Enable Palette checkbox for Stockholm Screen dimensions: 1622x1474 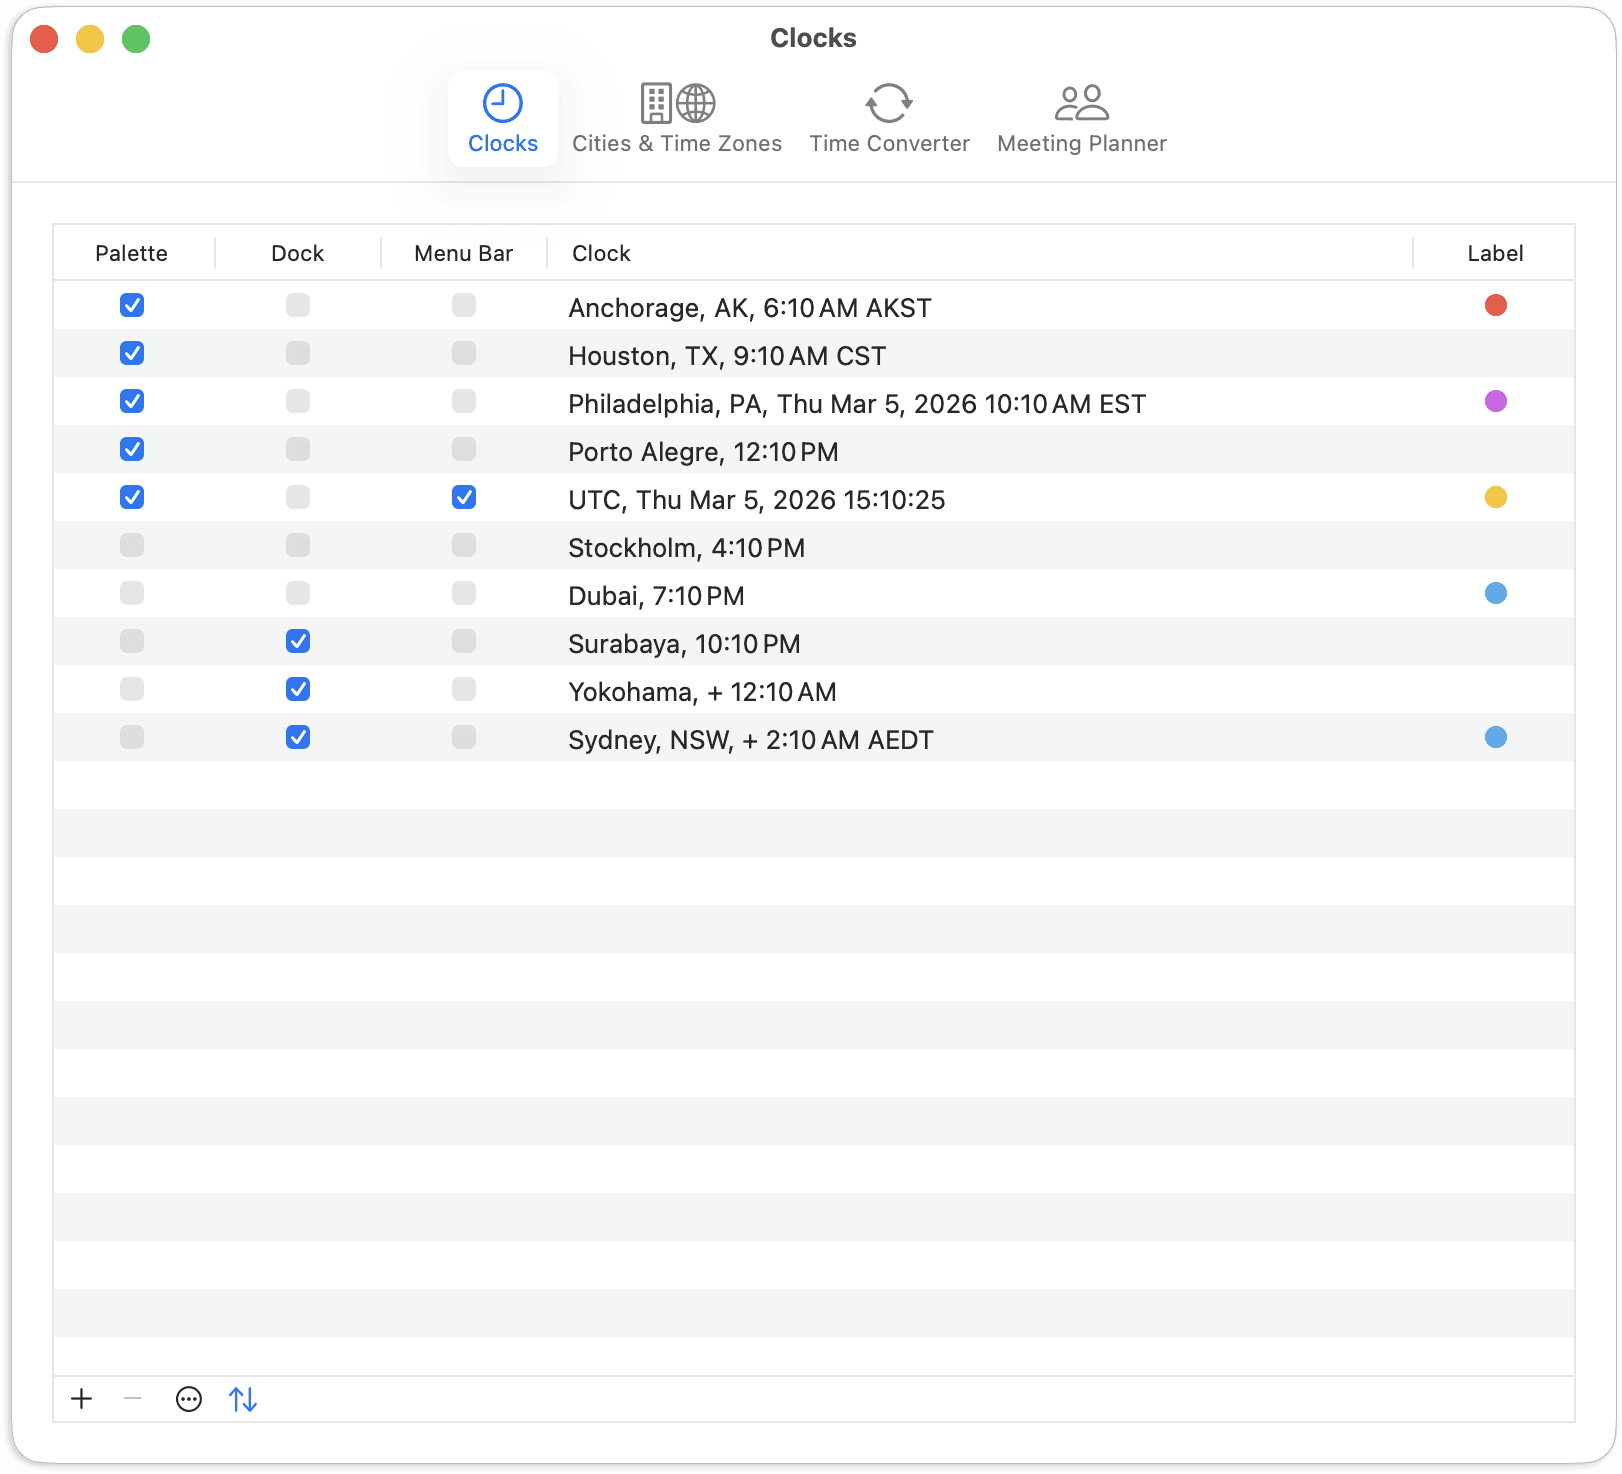(132, 545)
